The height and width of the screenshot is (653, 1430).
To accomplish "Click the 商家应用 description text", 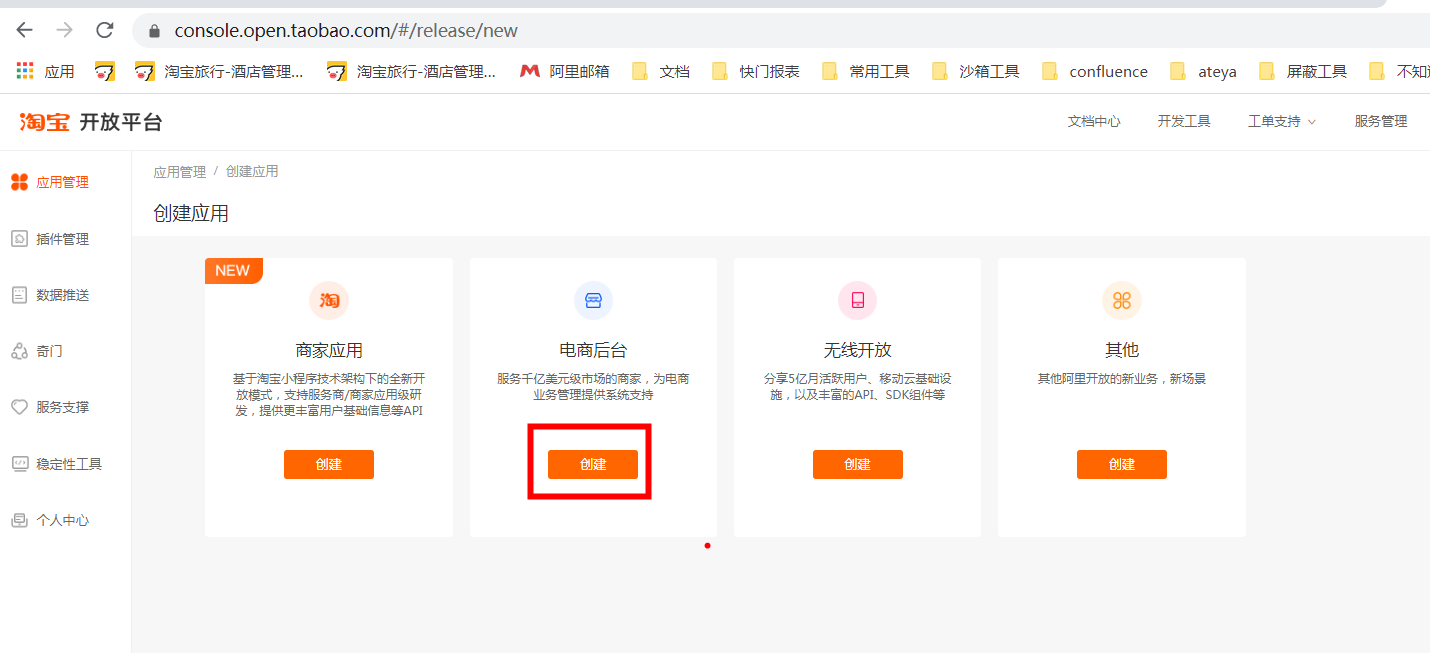I will click(x=329, y=395).
